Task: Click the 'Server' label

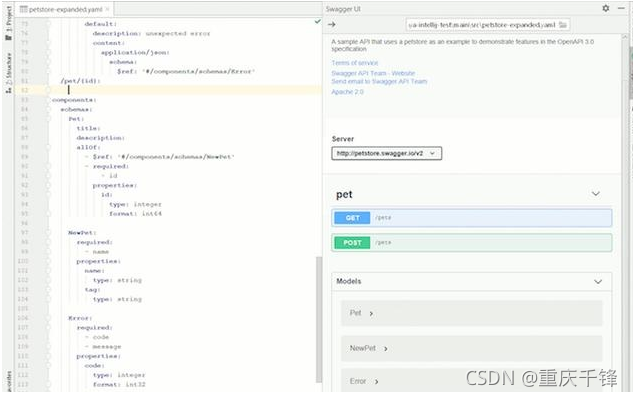Action: (x=343, y=139)
